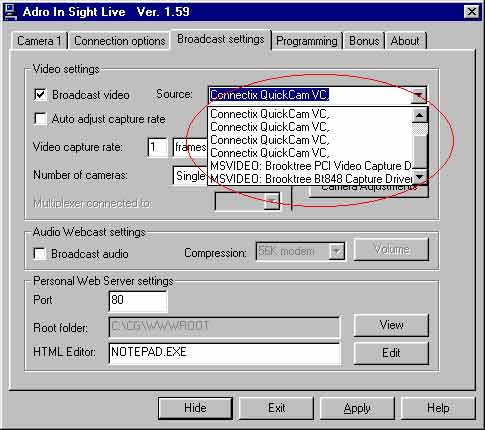Click the Port input field
Image resolution: width=485 pixels, height=430 pixels.
click(x=138, y=301)
